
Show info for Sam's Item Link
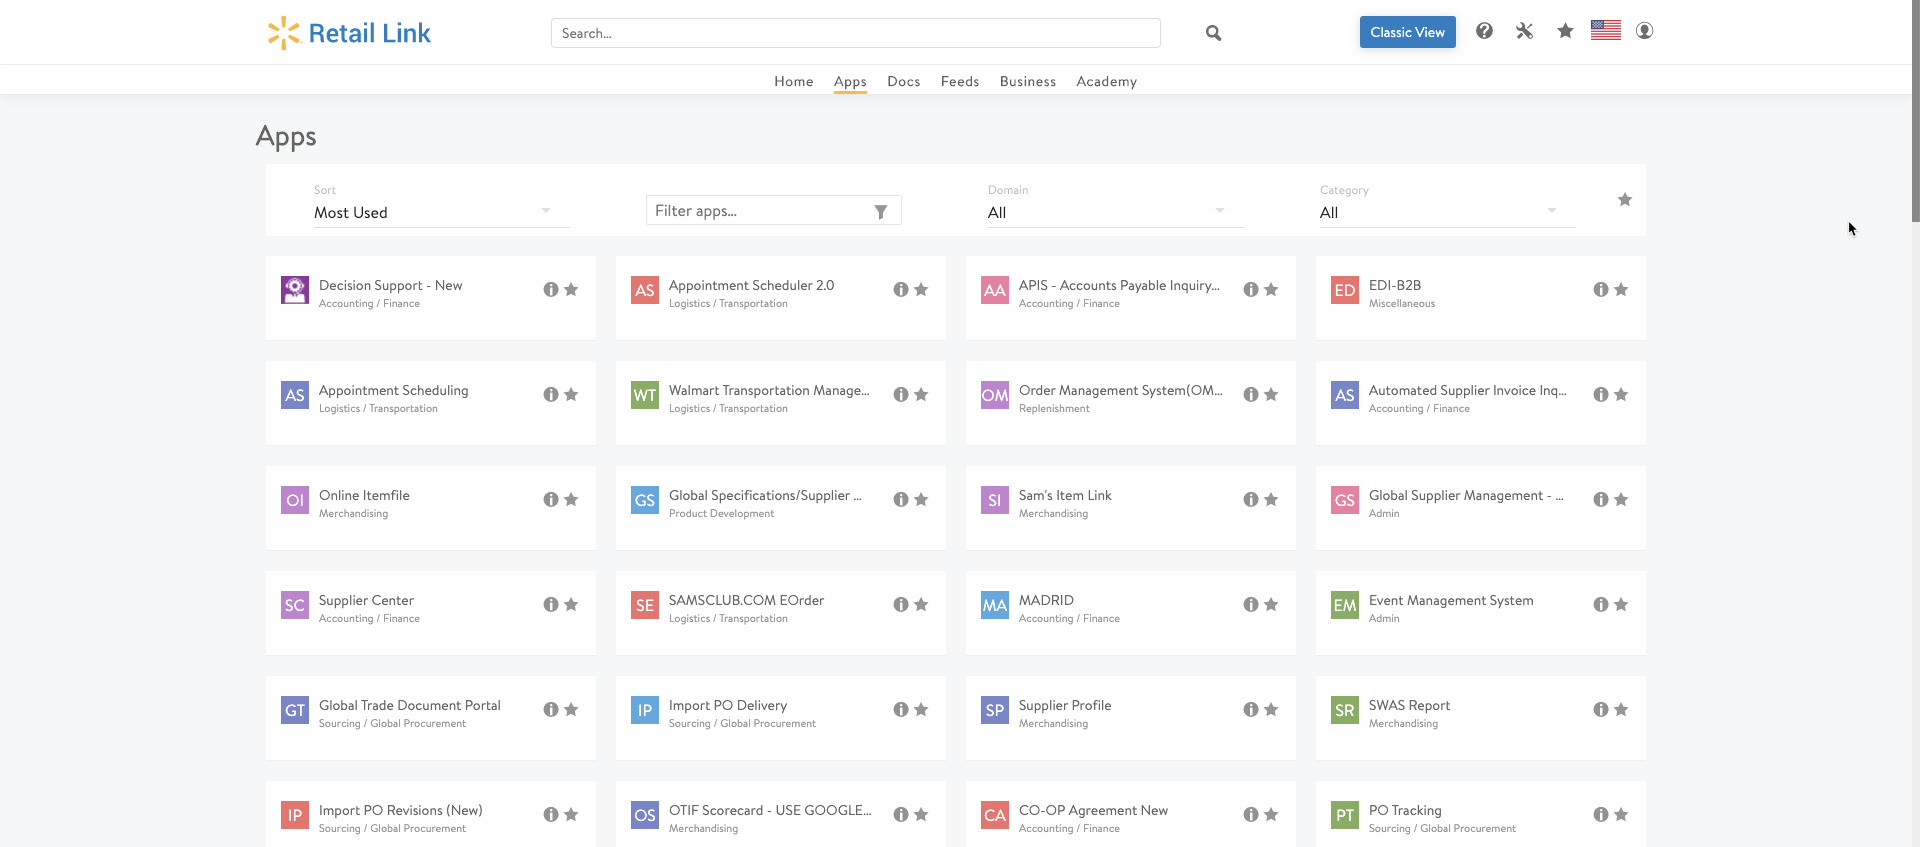click(1251, 499)
